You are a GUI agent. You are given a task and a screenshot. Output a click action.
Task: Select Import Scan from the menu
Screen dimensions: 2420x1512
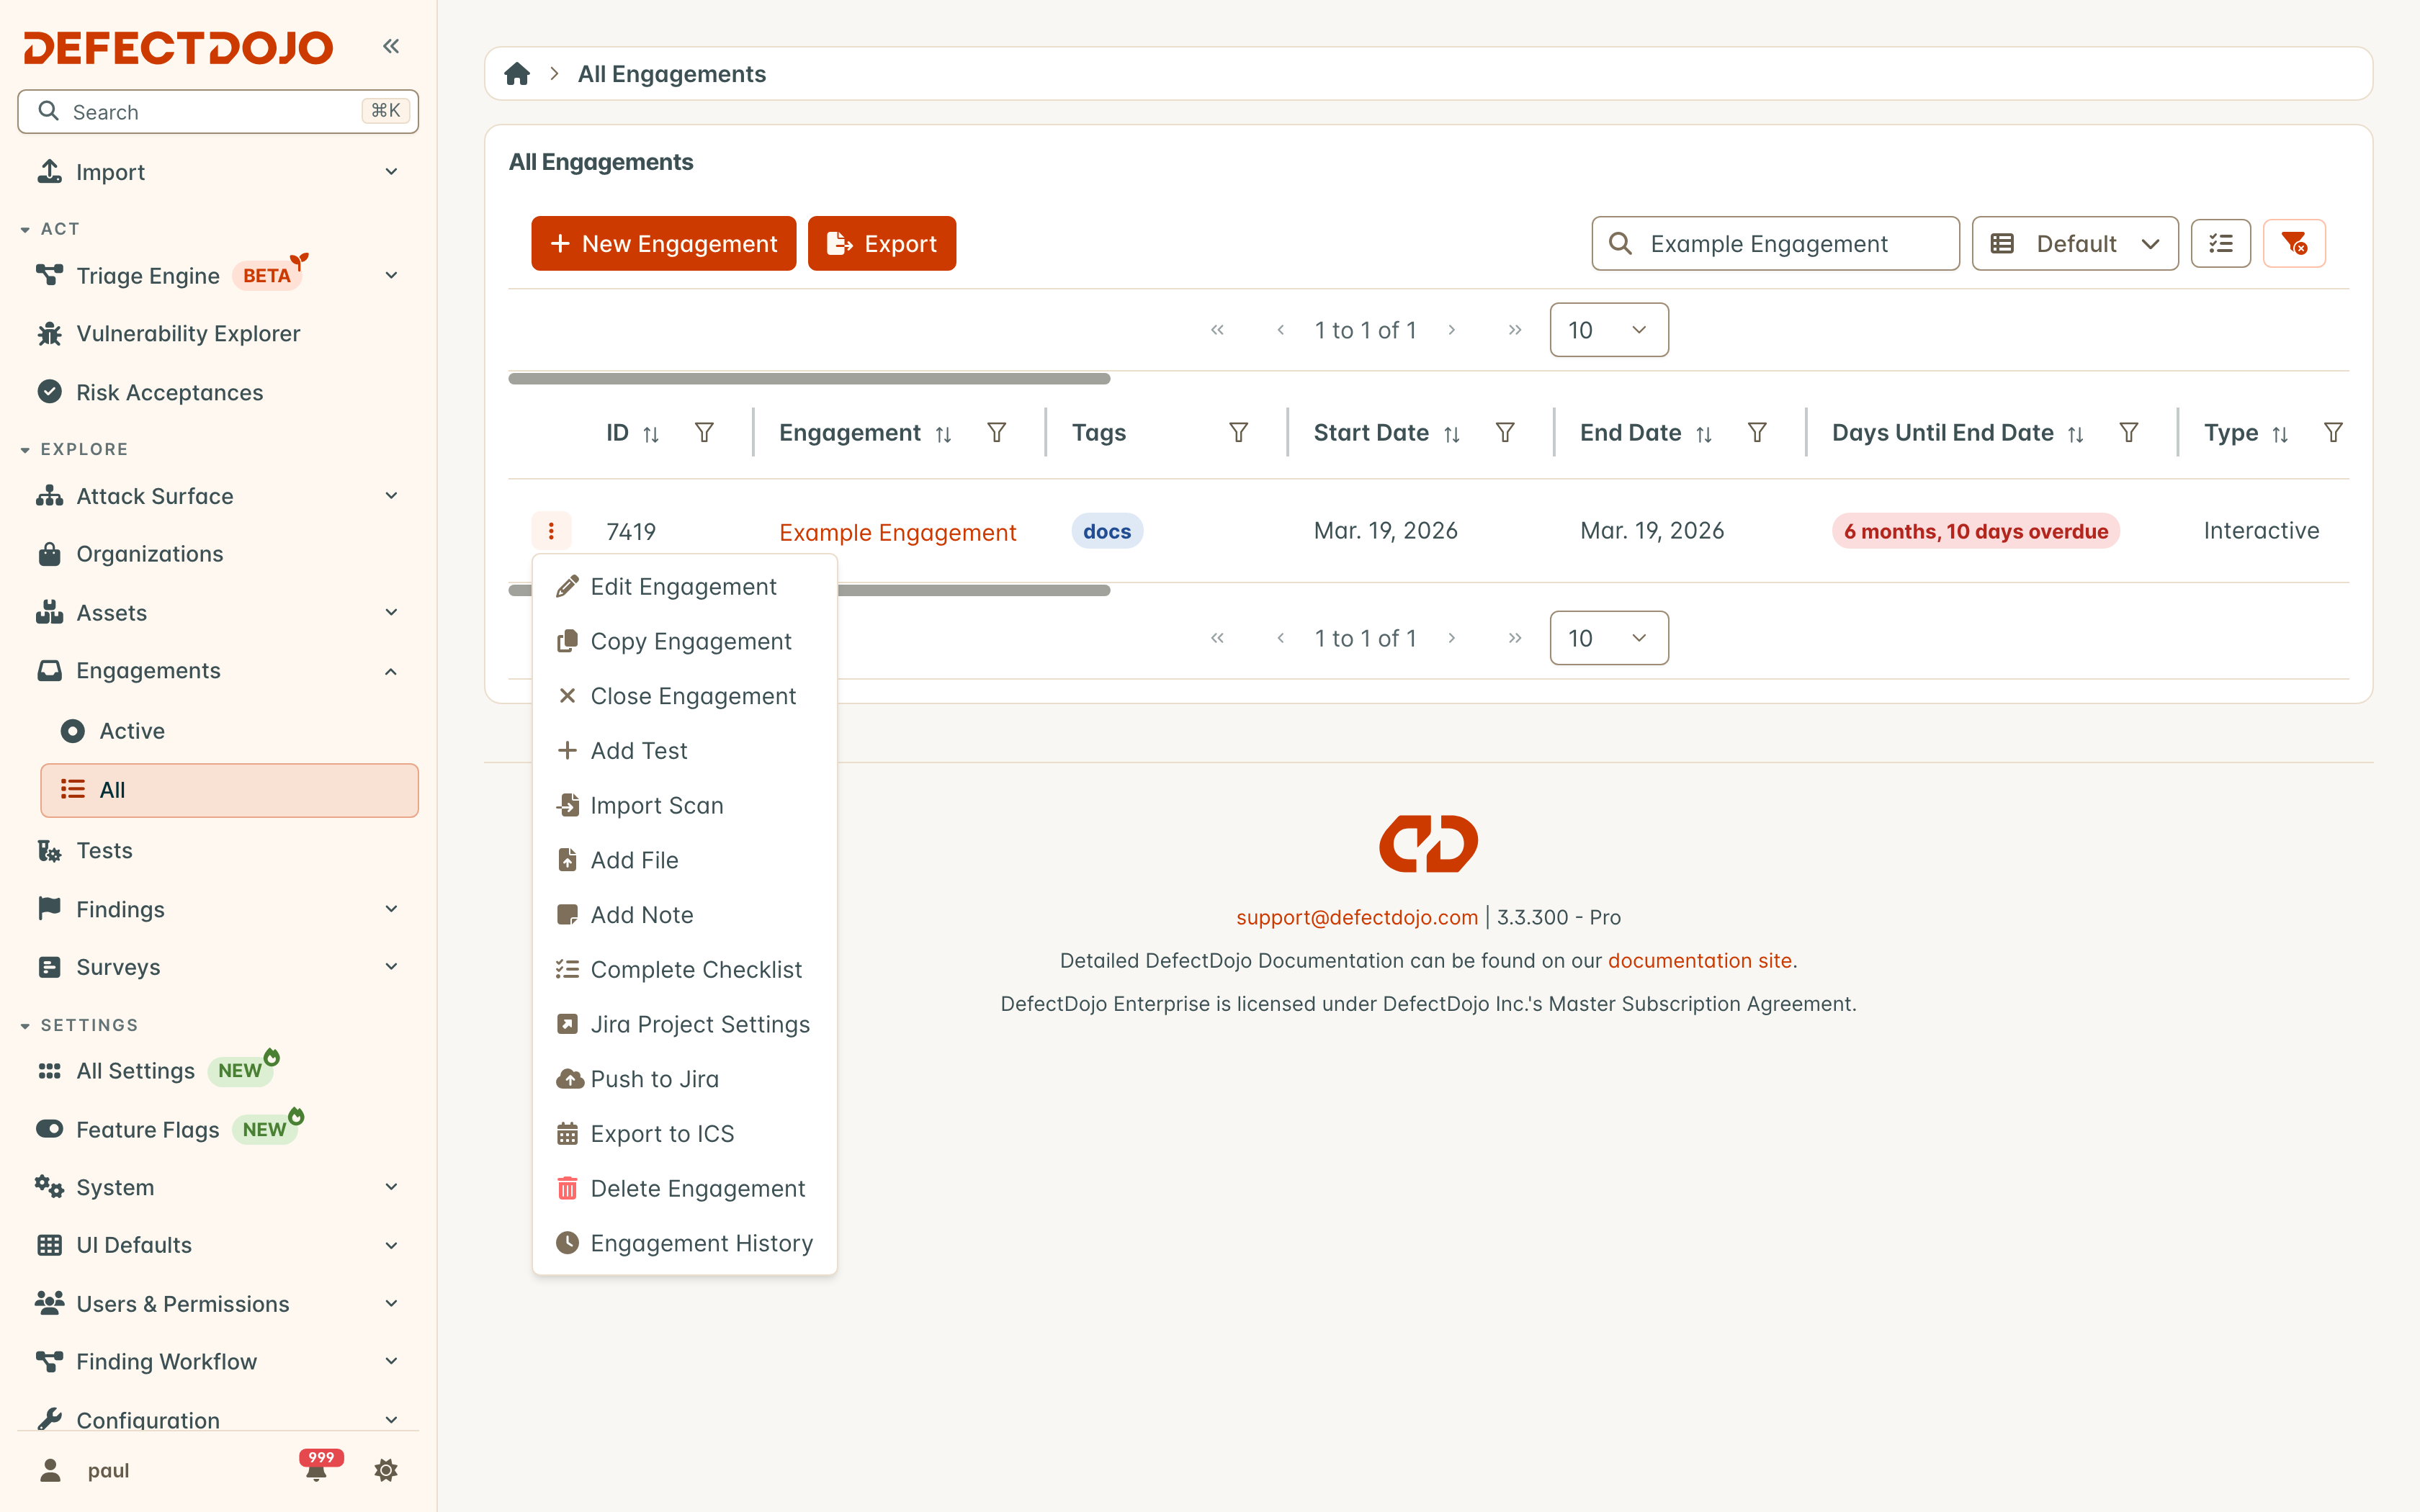point(684,805)
